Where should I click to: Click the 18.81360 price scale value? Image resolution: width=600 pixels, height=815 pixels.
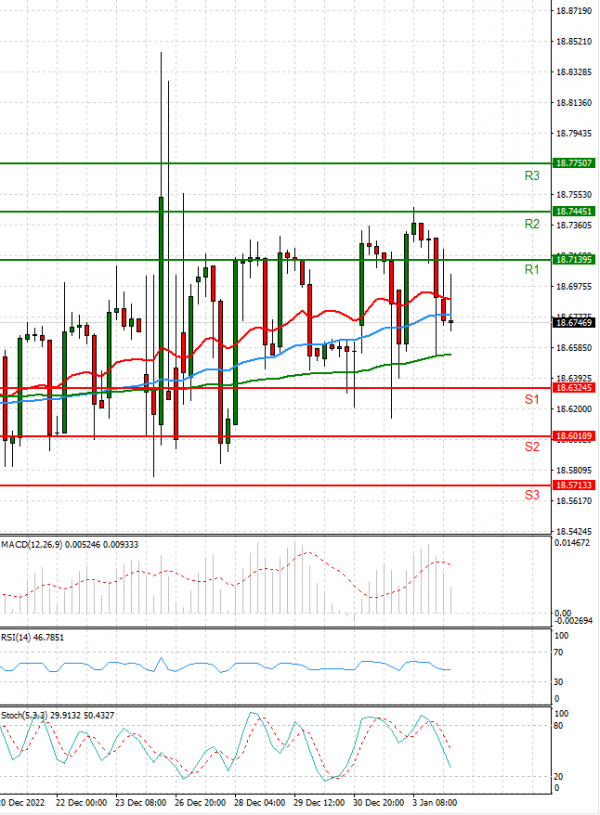(x=574, y=103)
